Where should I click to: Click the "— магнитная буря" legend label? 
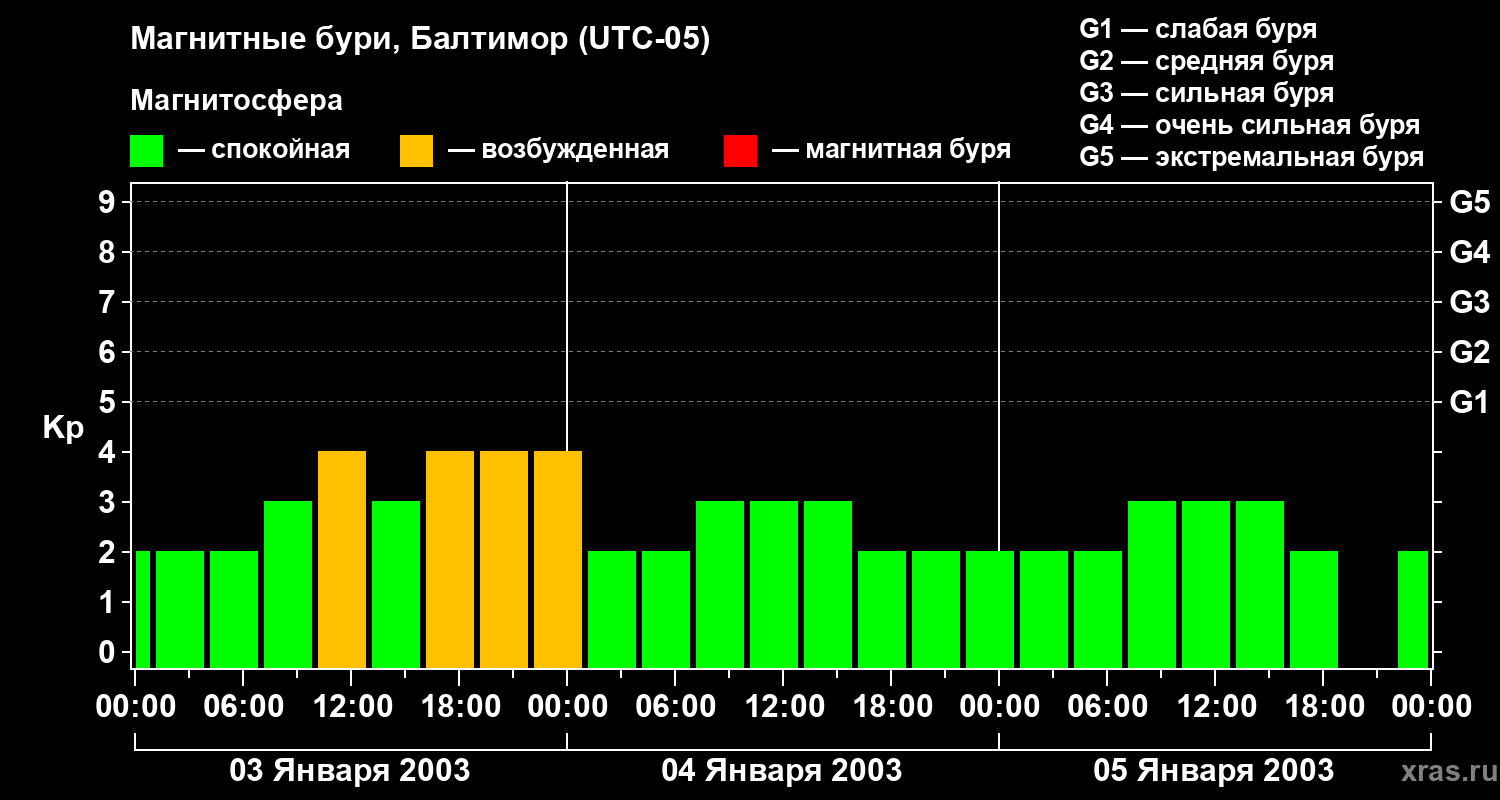[x=891, y=150]
